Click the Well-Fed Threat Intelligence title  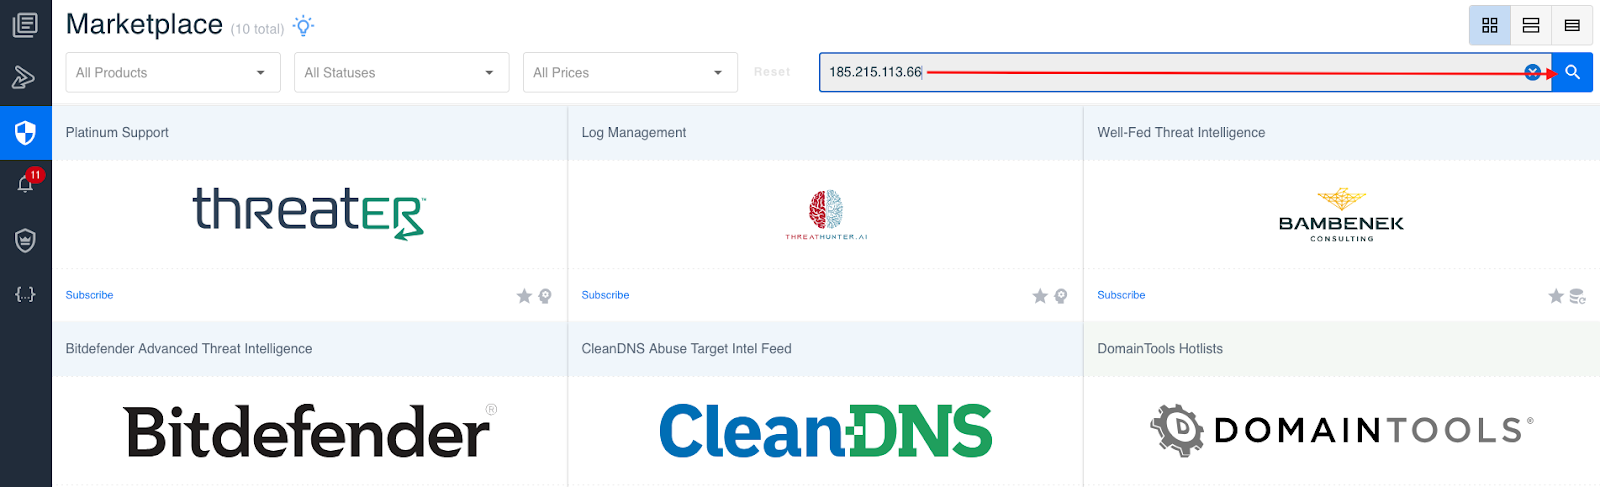pos(1181,133)
